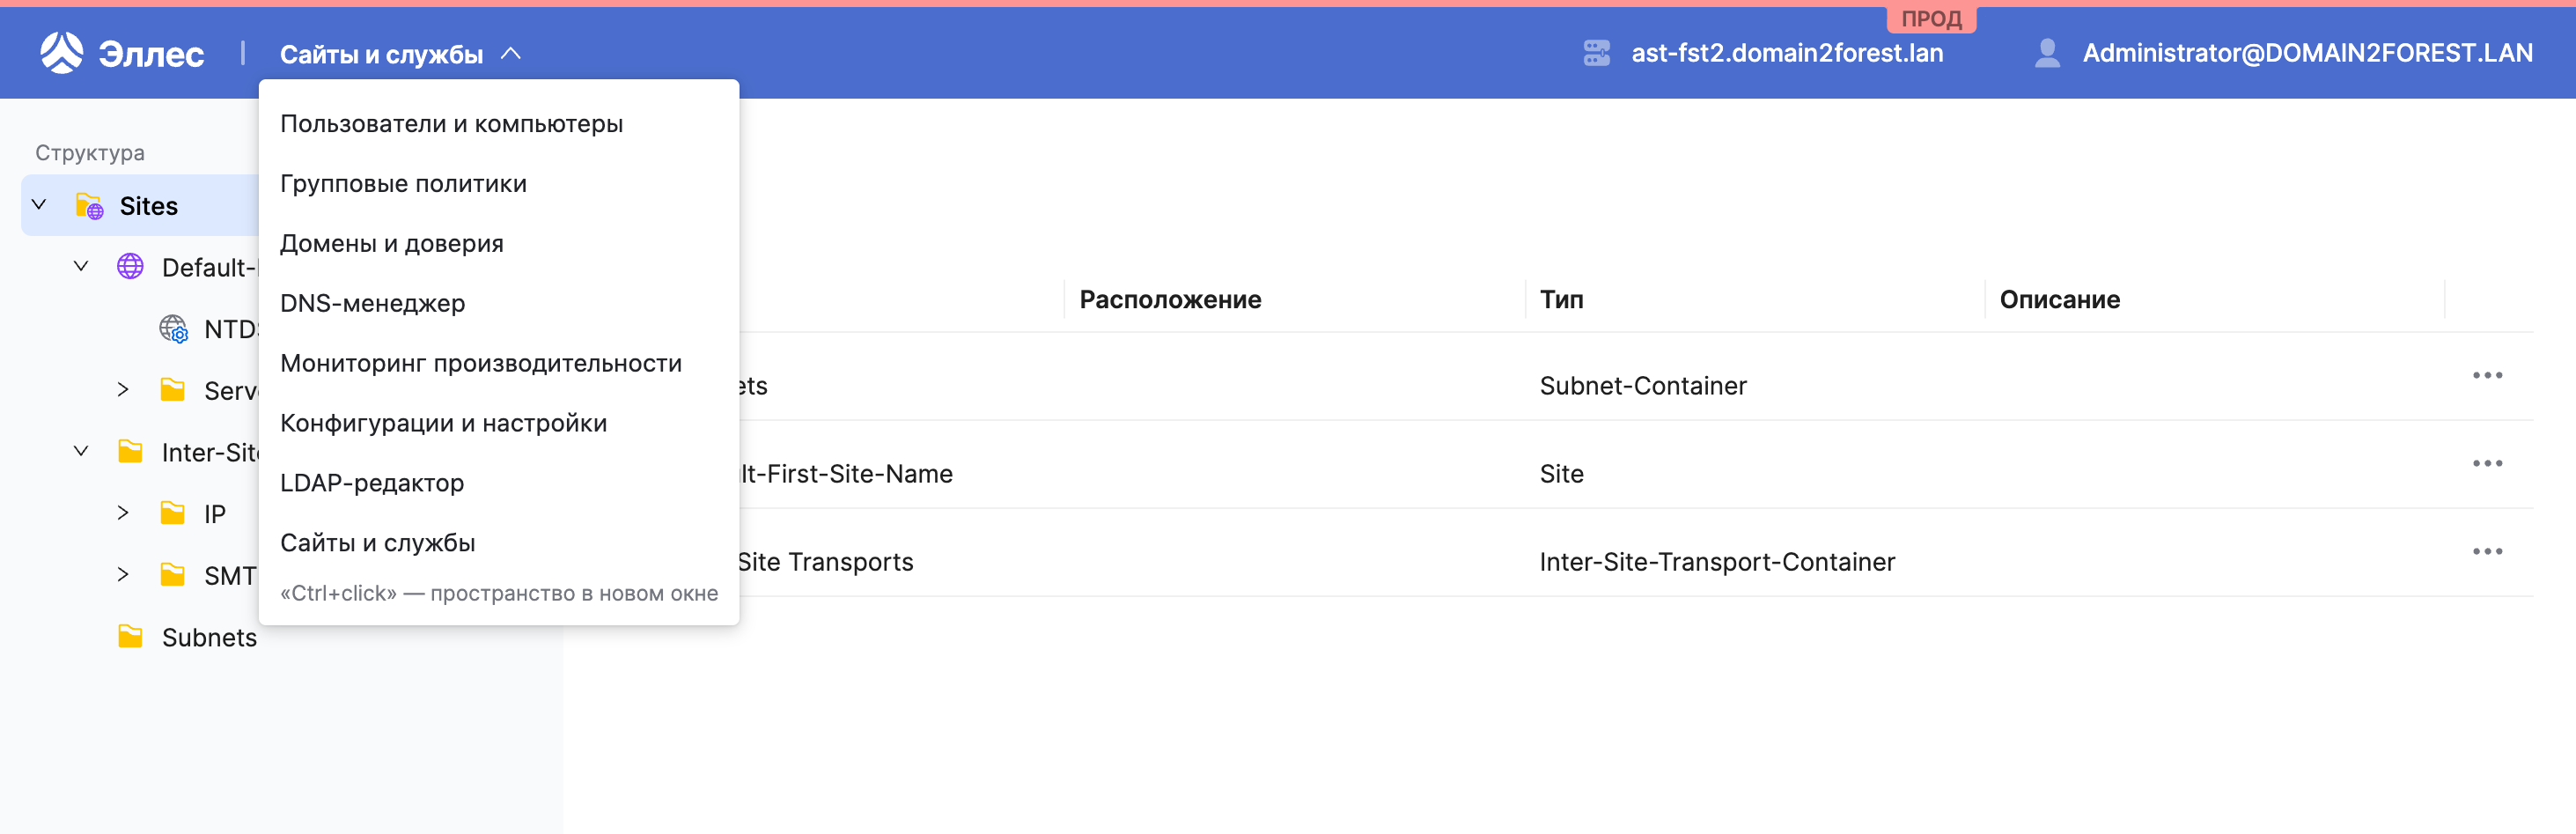This screenshot has width=2576, height=834.
Task: Sort by the Тип column header
Action: click(1561, 300)
